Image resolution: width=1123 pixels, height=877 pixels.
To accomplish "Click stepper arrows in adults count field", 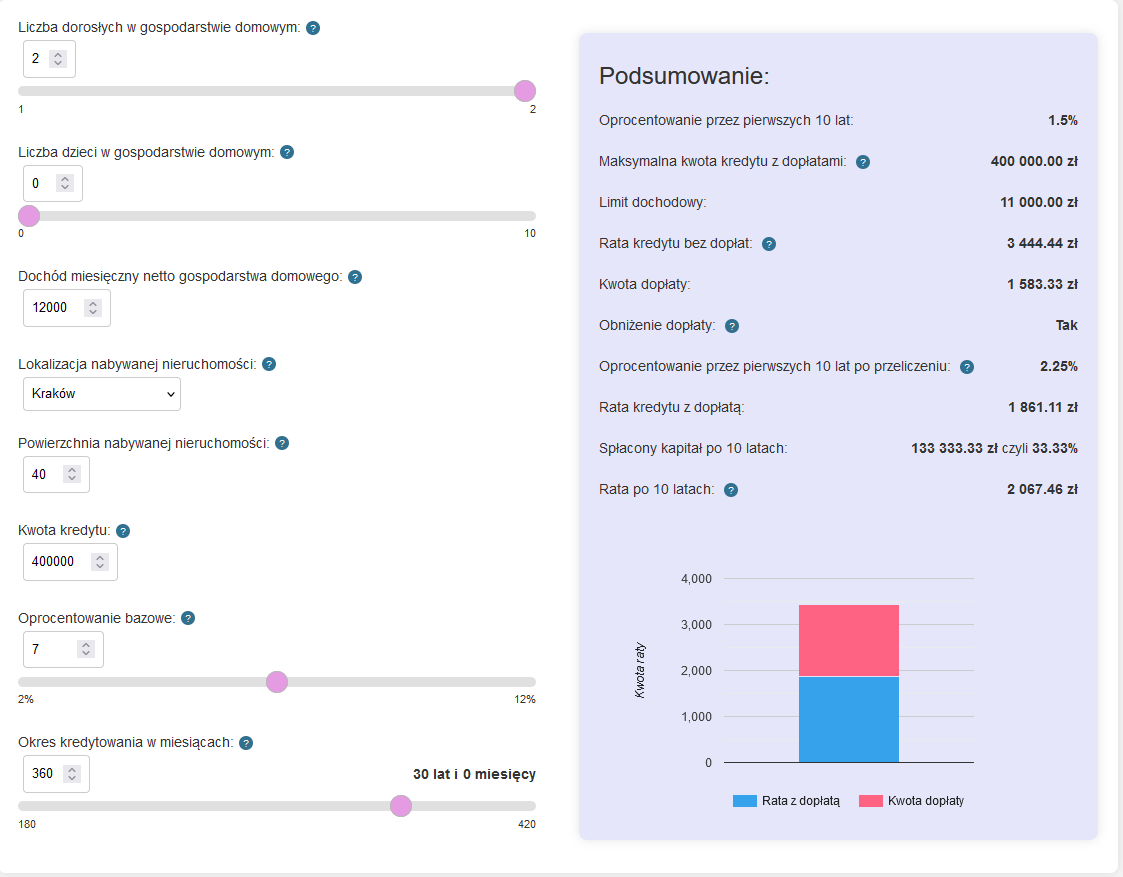I will [x=58, y=59].
